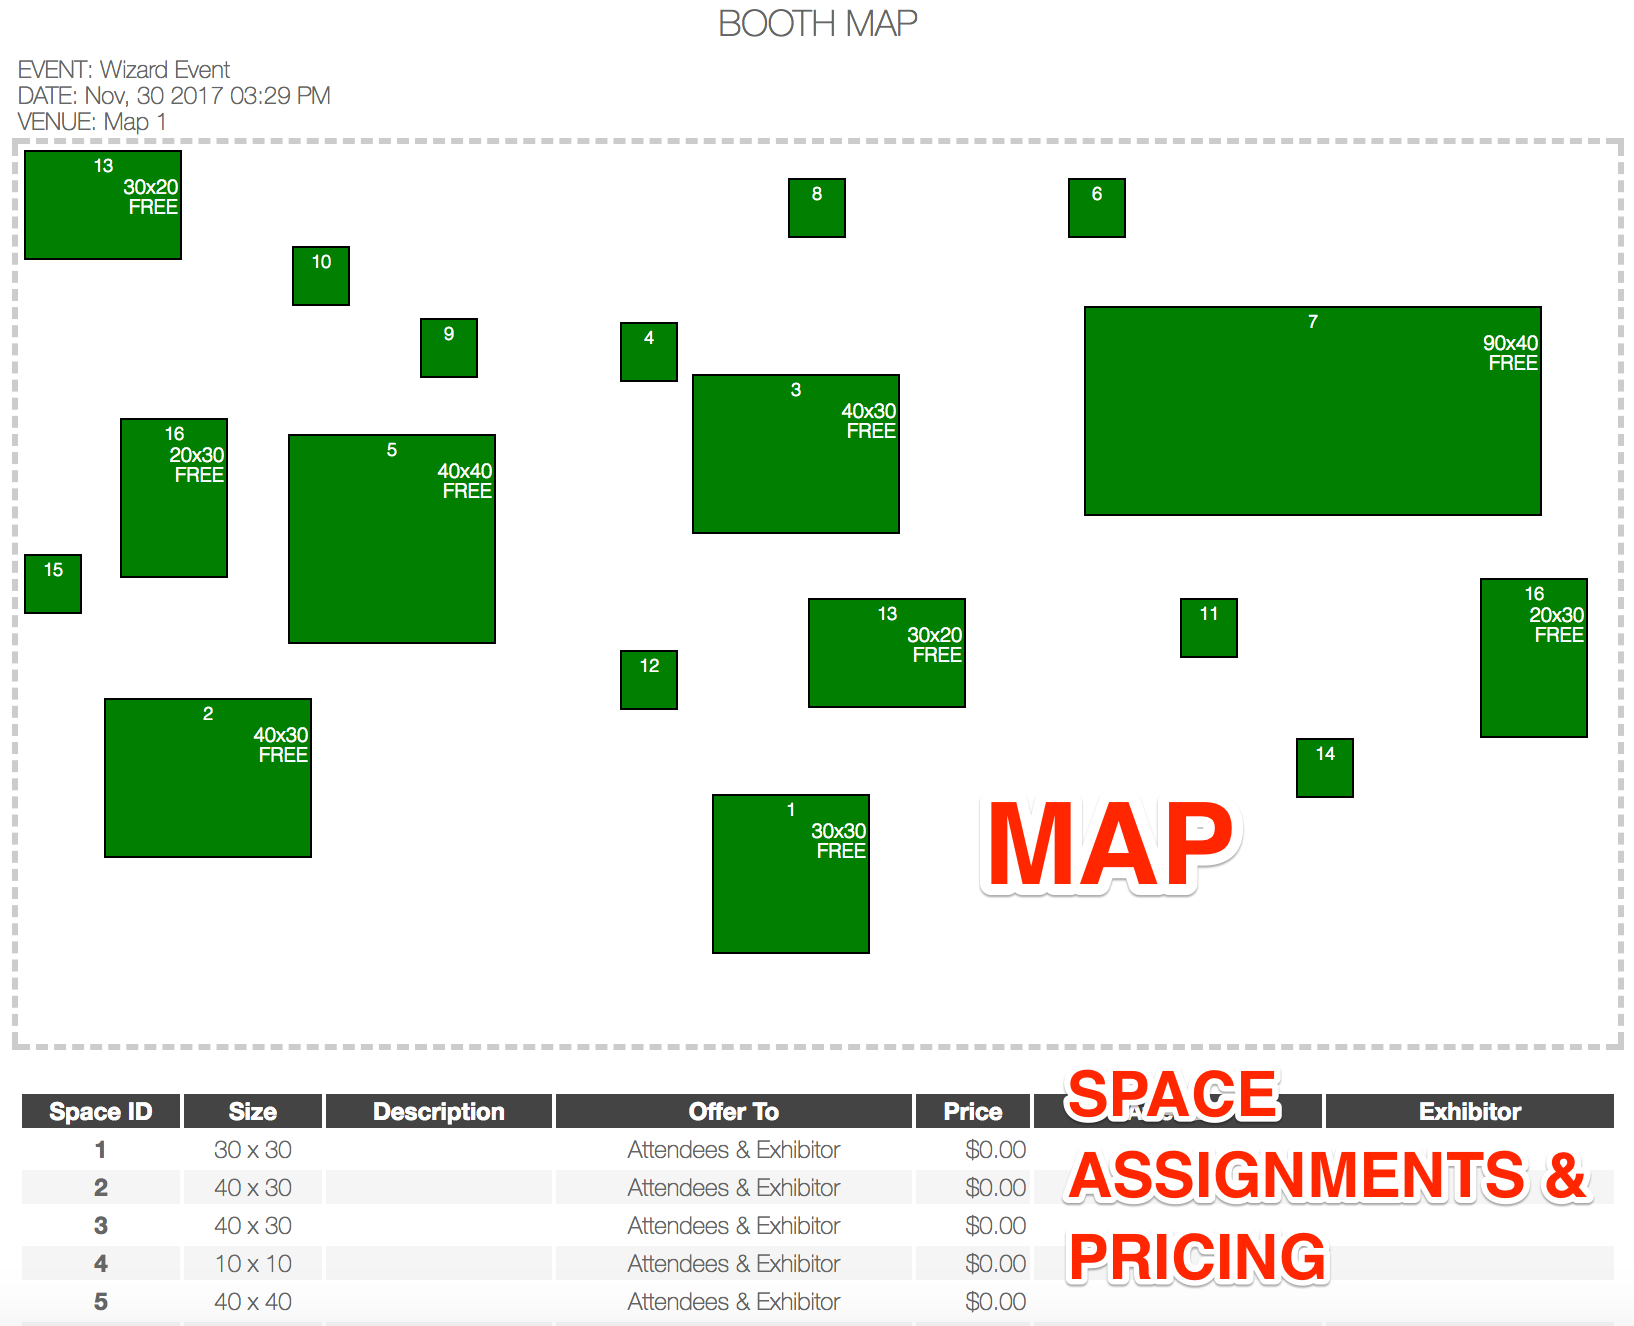Click the Size column header

pos(252,1111)
